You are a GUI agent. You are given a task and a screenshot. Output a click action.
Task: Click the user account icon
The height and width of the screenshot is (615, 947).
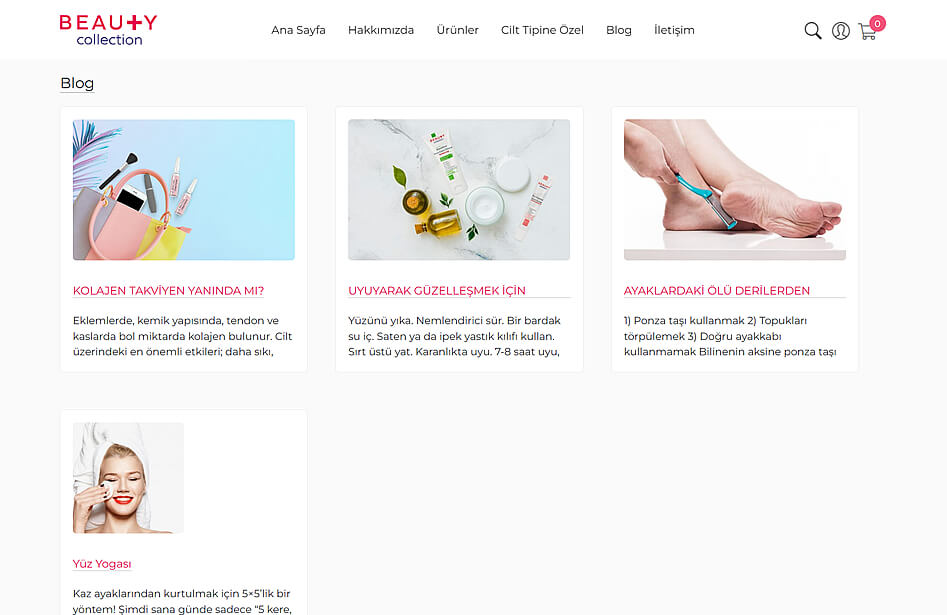(841, 30)
